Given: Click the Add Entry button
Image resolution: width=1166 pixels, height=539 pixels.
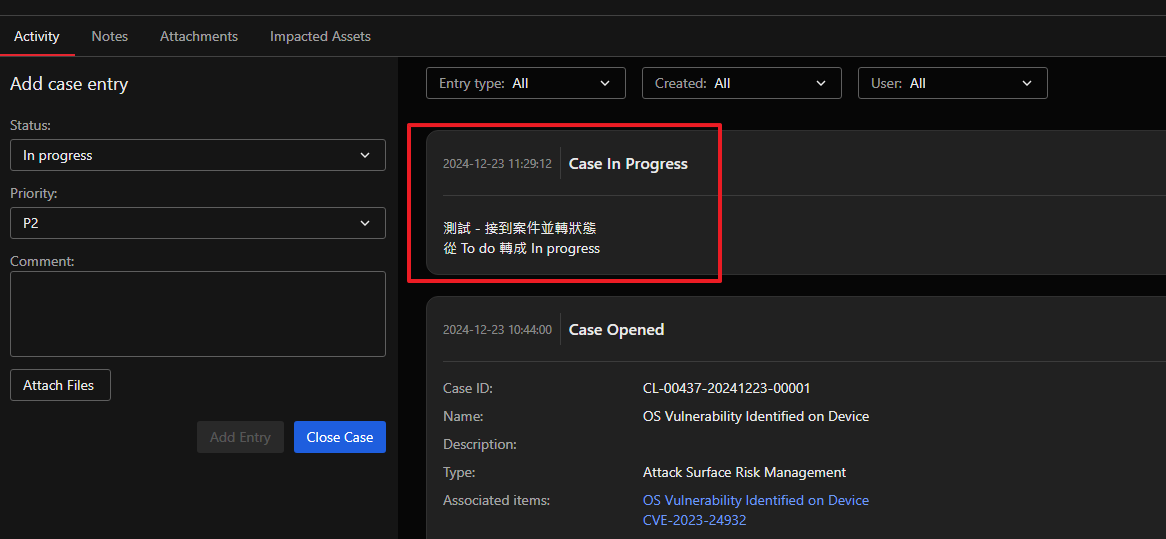Looking at the screenshot, I should click(240, 437).
